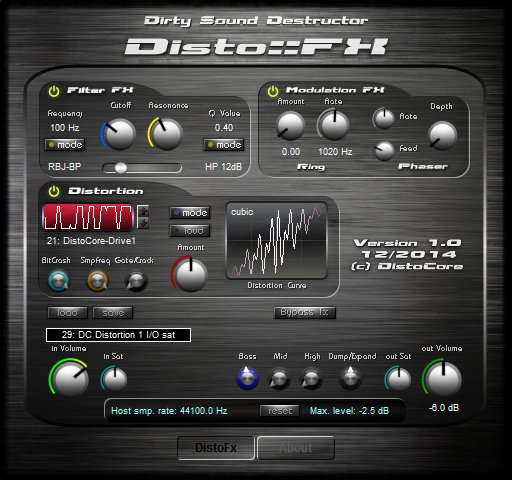The image size is (512, 480).
Task: Click the Ring Amount knob
Action: 290,126
